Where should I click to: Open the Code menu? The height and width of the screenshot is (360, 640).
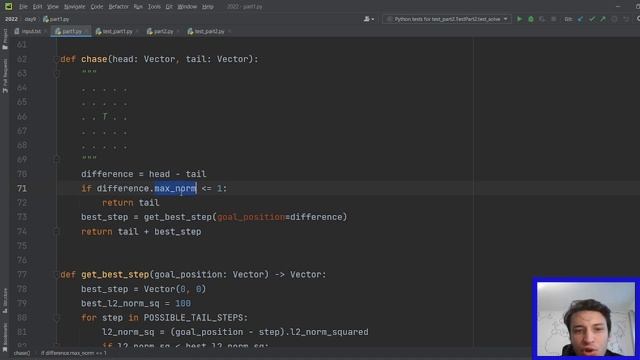coord(97,7)
